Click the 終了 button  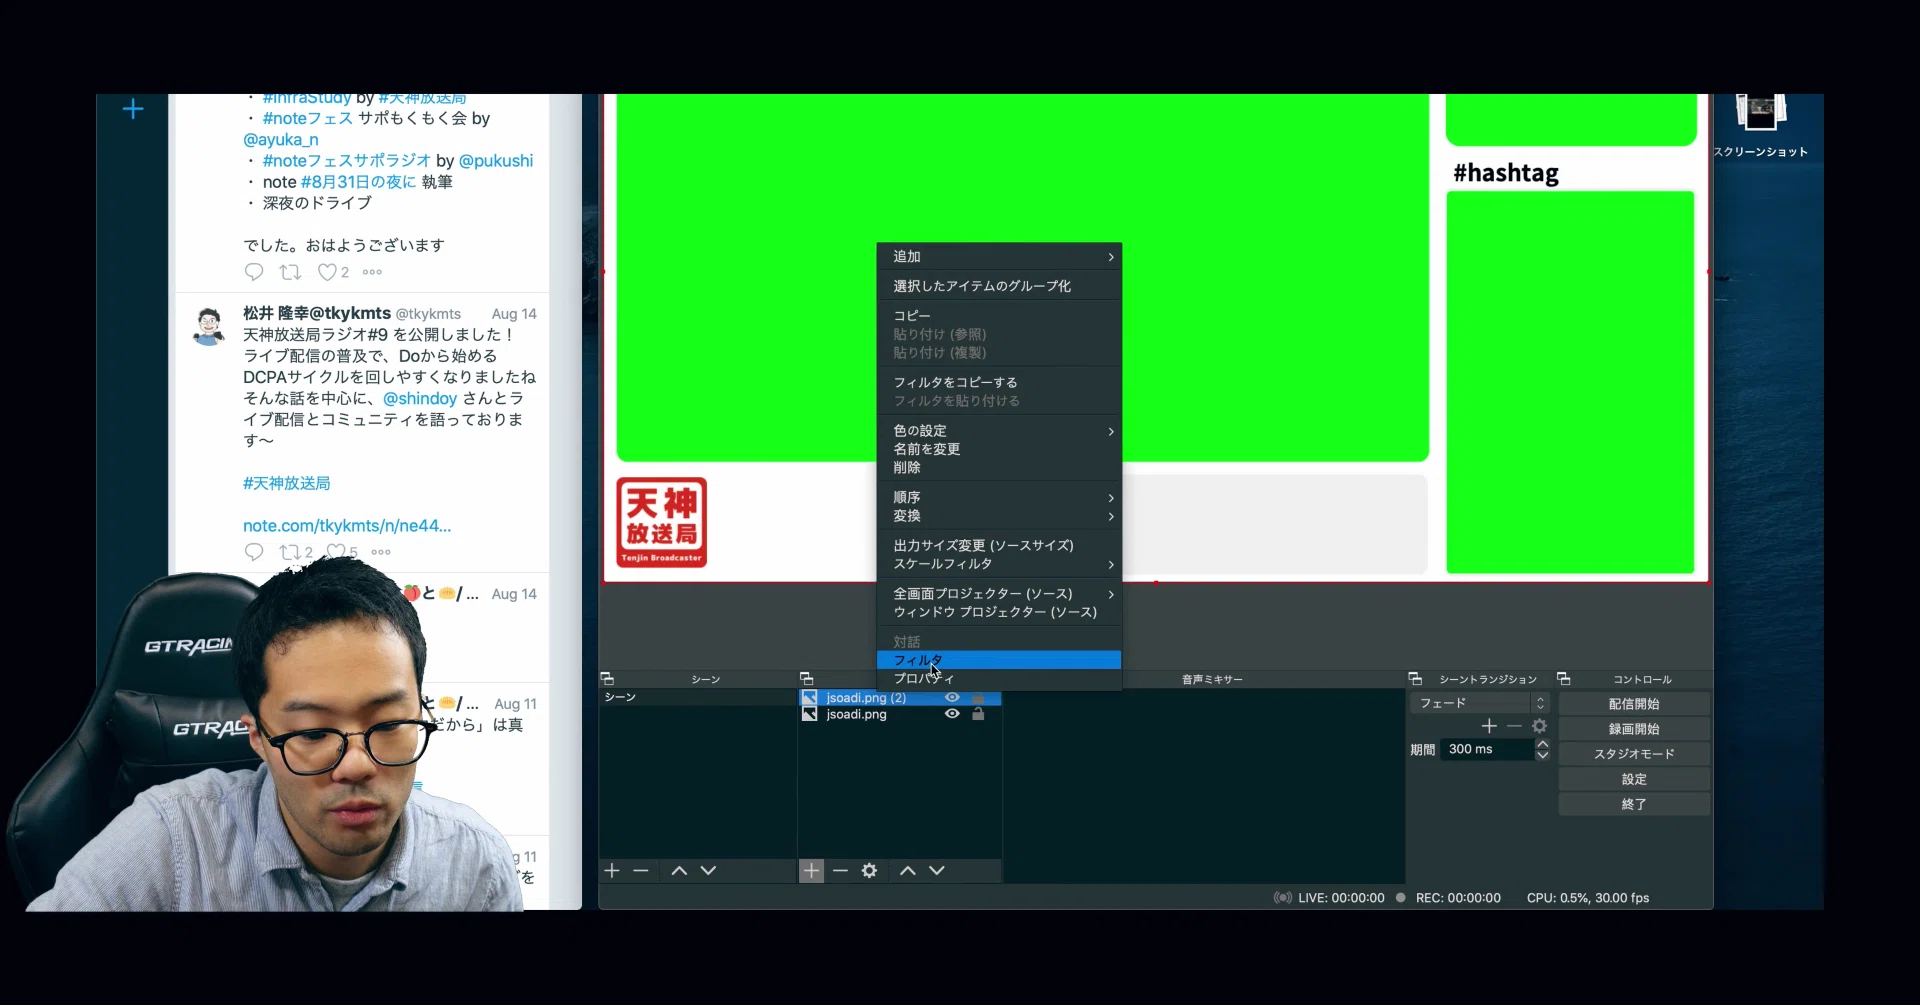click(1634, 804)
